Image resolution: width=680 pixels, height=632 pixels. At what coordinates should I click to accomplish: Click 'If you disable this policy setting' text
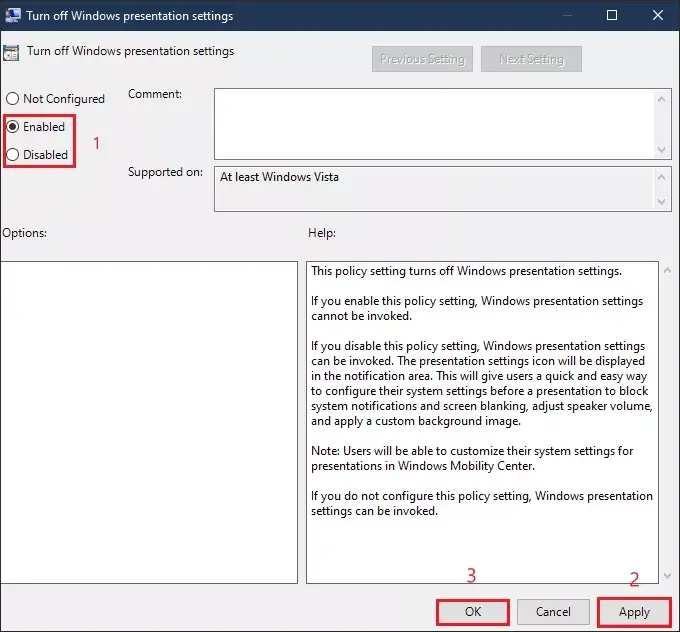click(482, 383)
